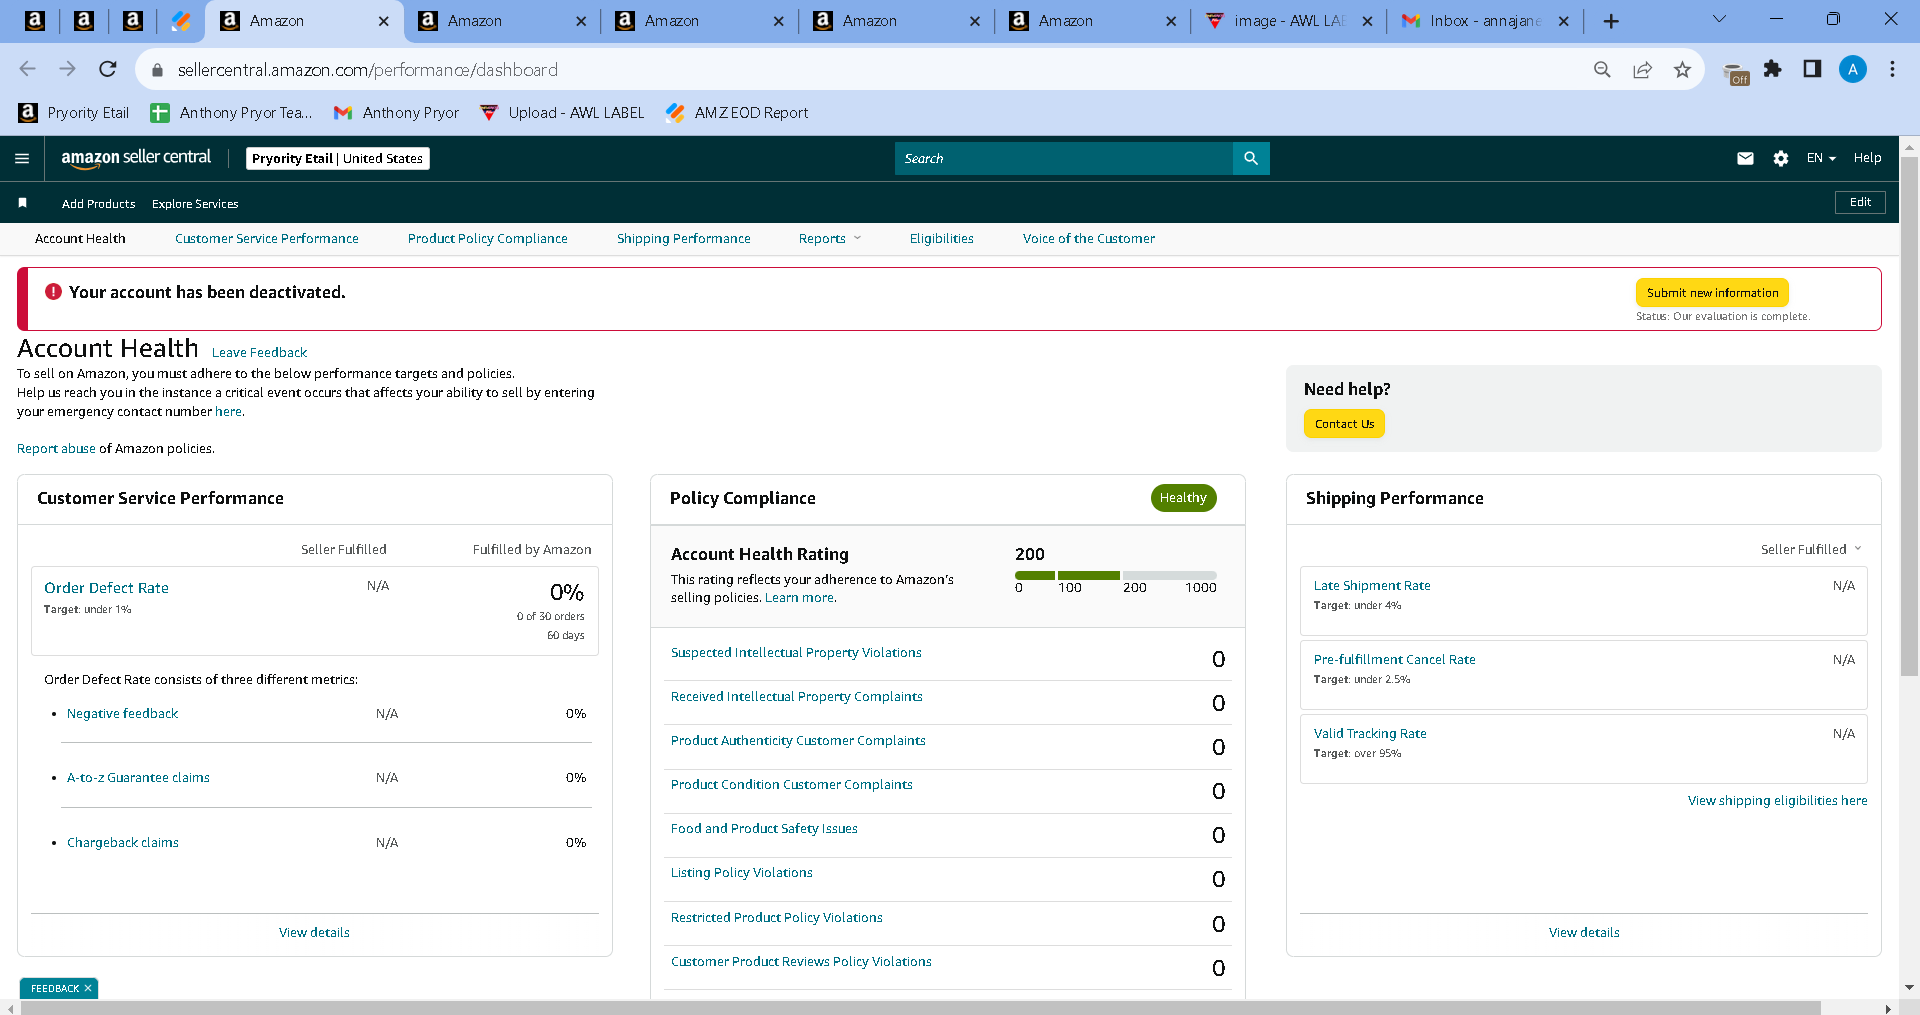Click the Report abuse link
The image size is (1920, 1015).
pos(56,449)
